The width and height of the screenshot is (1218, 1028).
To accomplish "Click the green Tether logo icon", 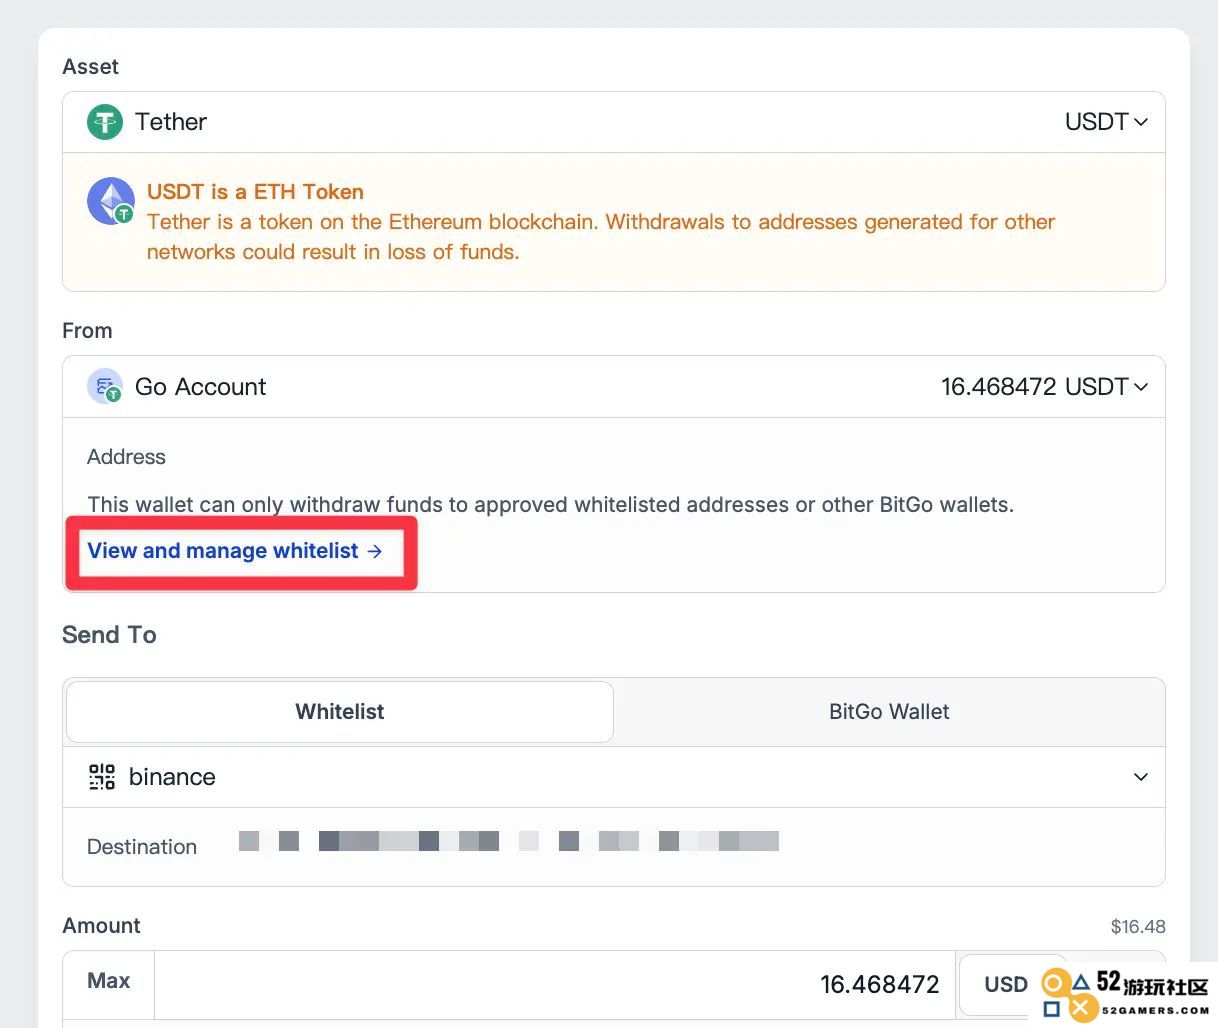I will [104, 122].
